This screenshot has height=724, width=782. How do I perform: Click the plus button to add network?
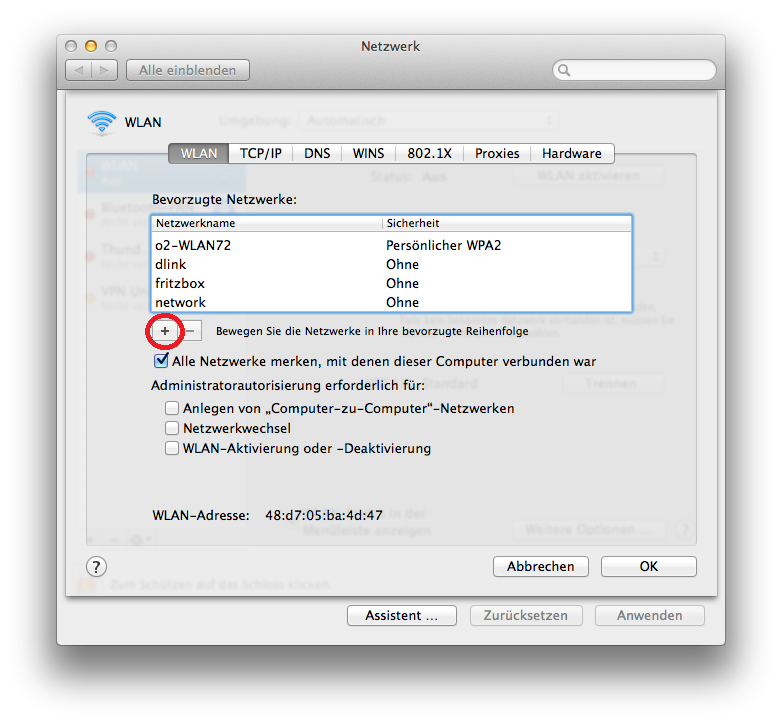coord(165,331)
